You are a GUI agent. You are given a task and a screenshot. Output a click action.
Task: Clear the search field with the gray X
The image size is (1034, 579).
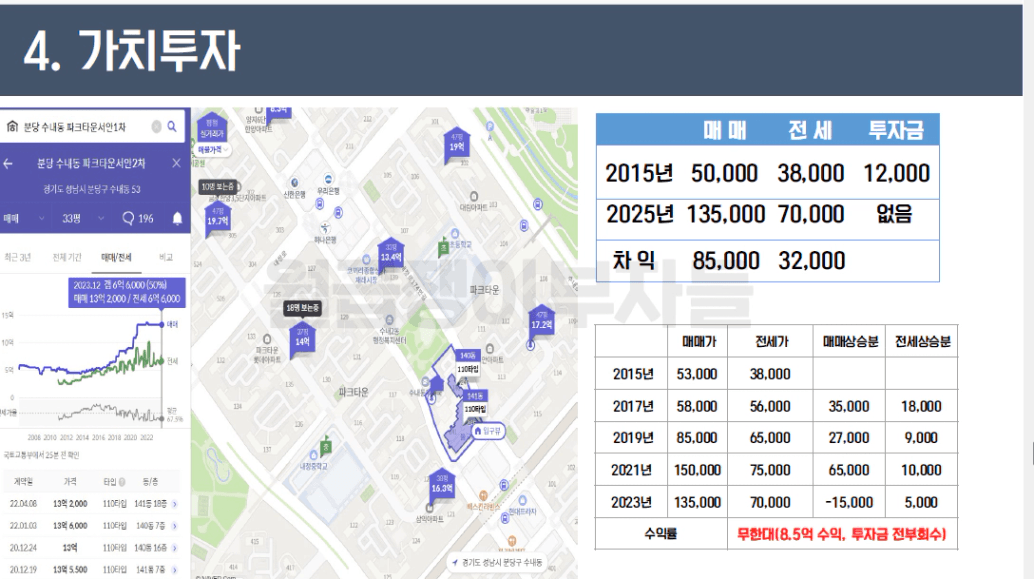coord(156,127)
